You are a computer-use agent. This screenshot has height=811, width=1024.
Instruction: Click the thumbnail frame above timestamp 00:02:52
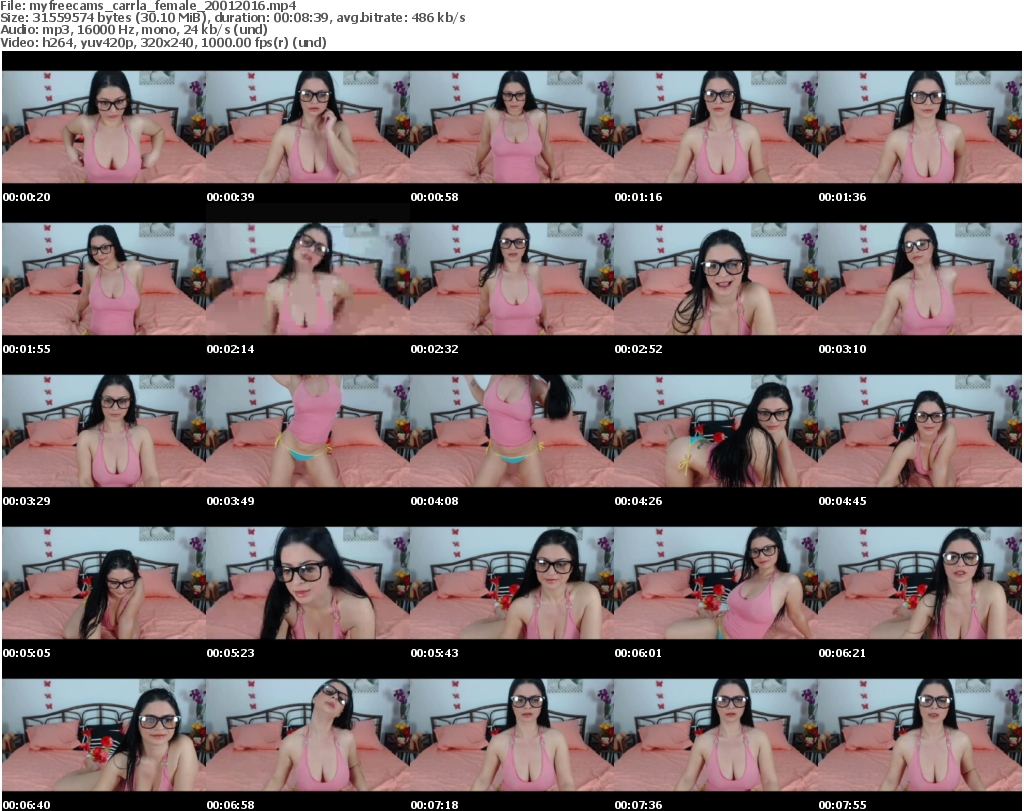(716, 279)
